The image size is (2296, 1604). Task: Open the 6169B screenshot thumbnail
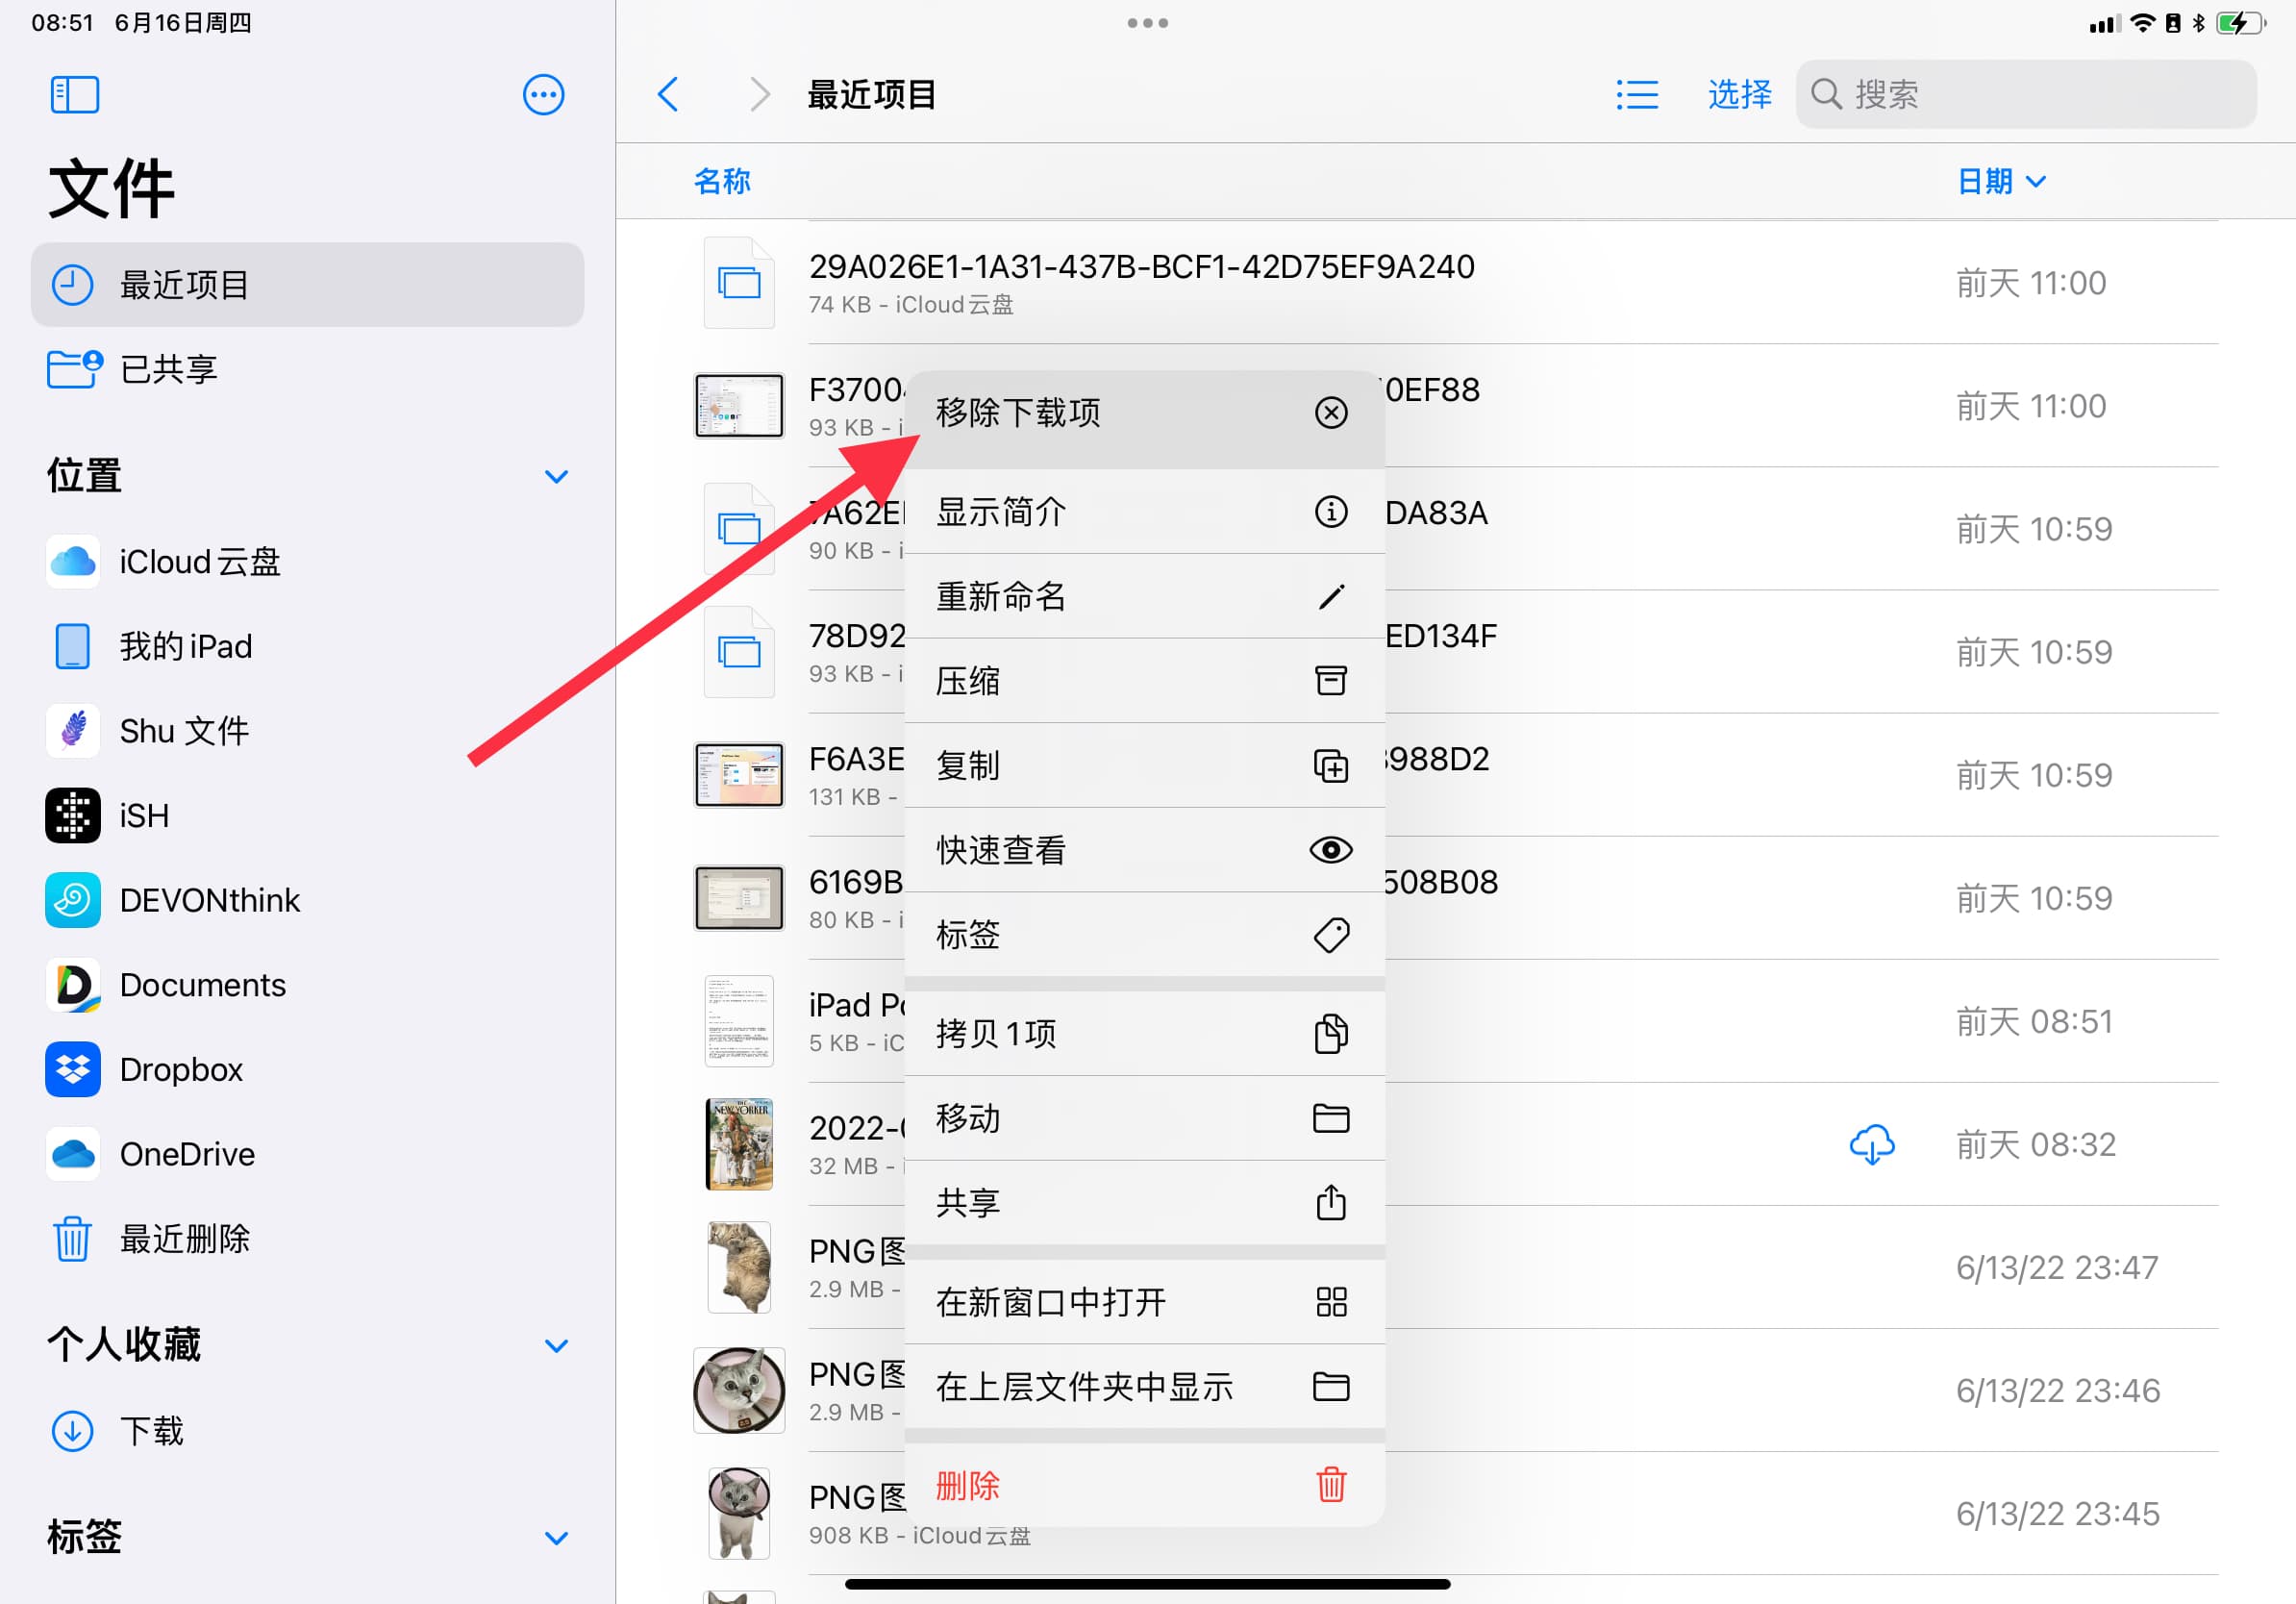tap(739, 898)
